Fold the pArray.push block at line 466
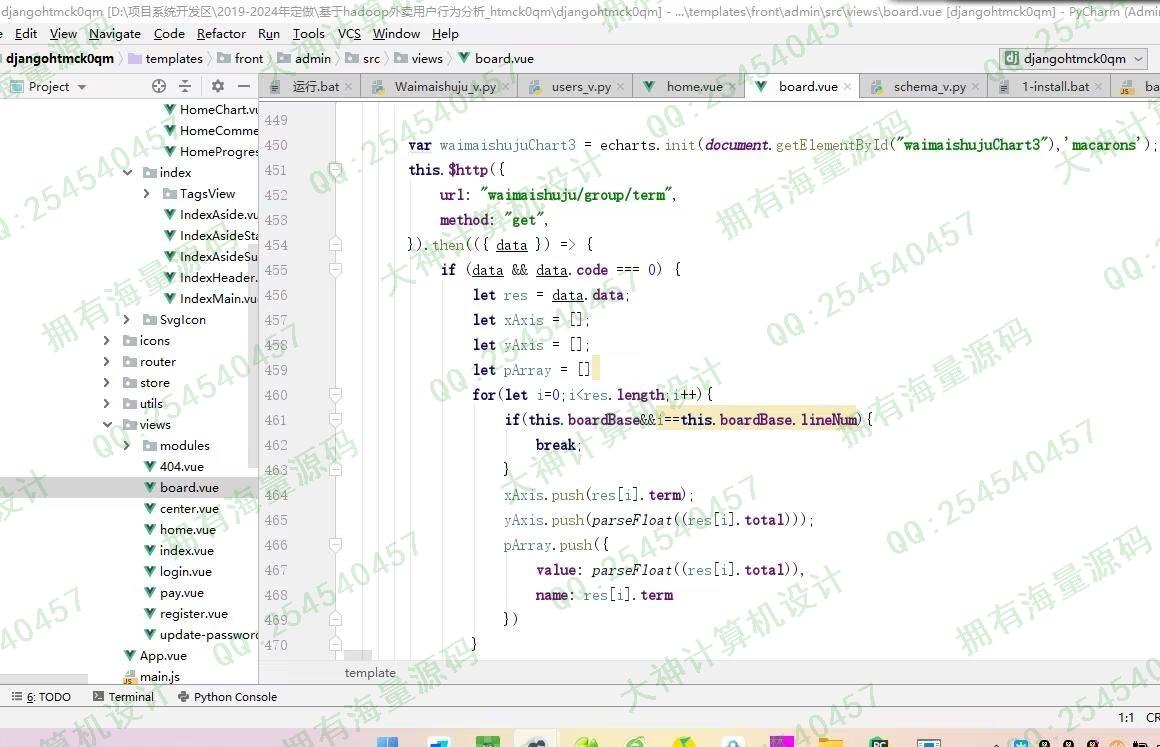 335,545
